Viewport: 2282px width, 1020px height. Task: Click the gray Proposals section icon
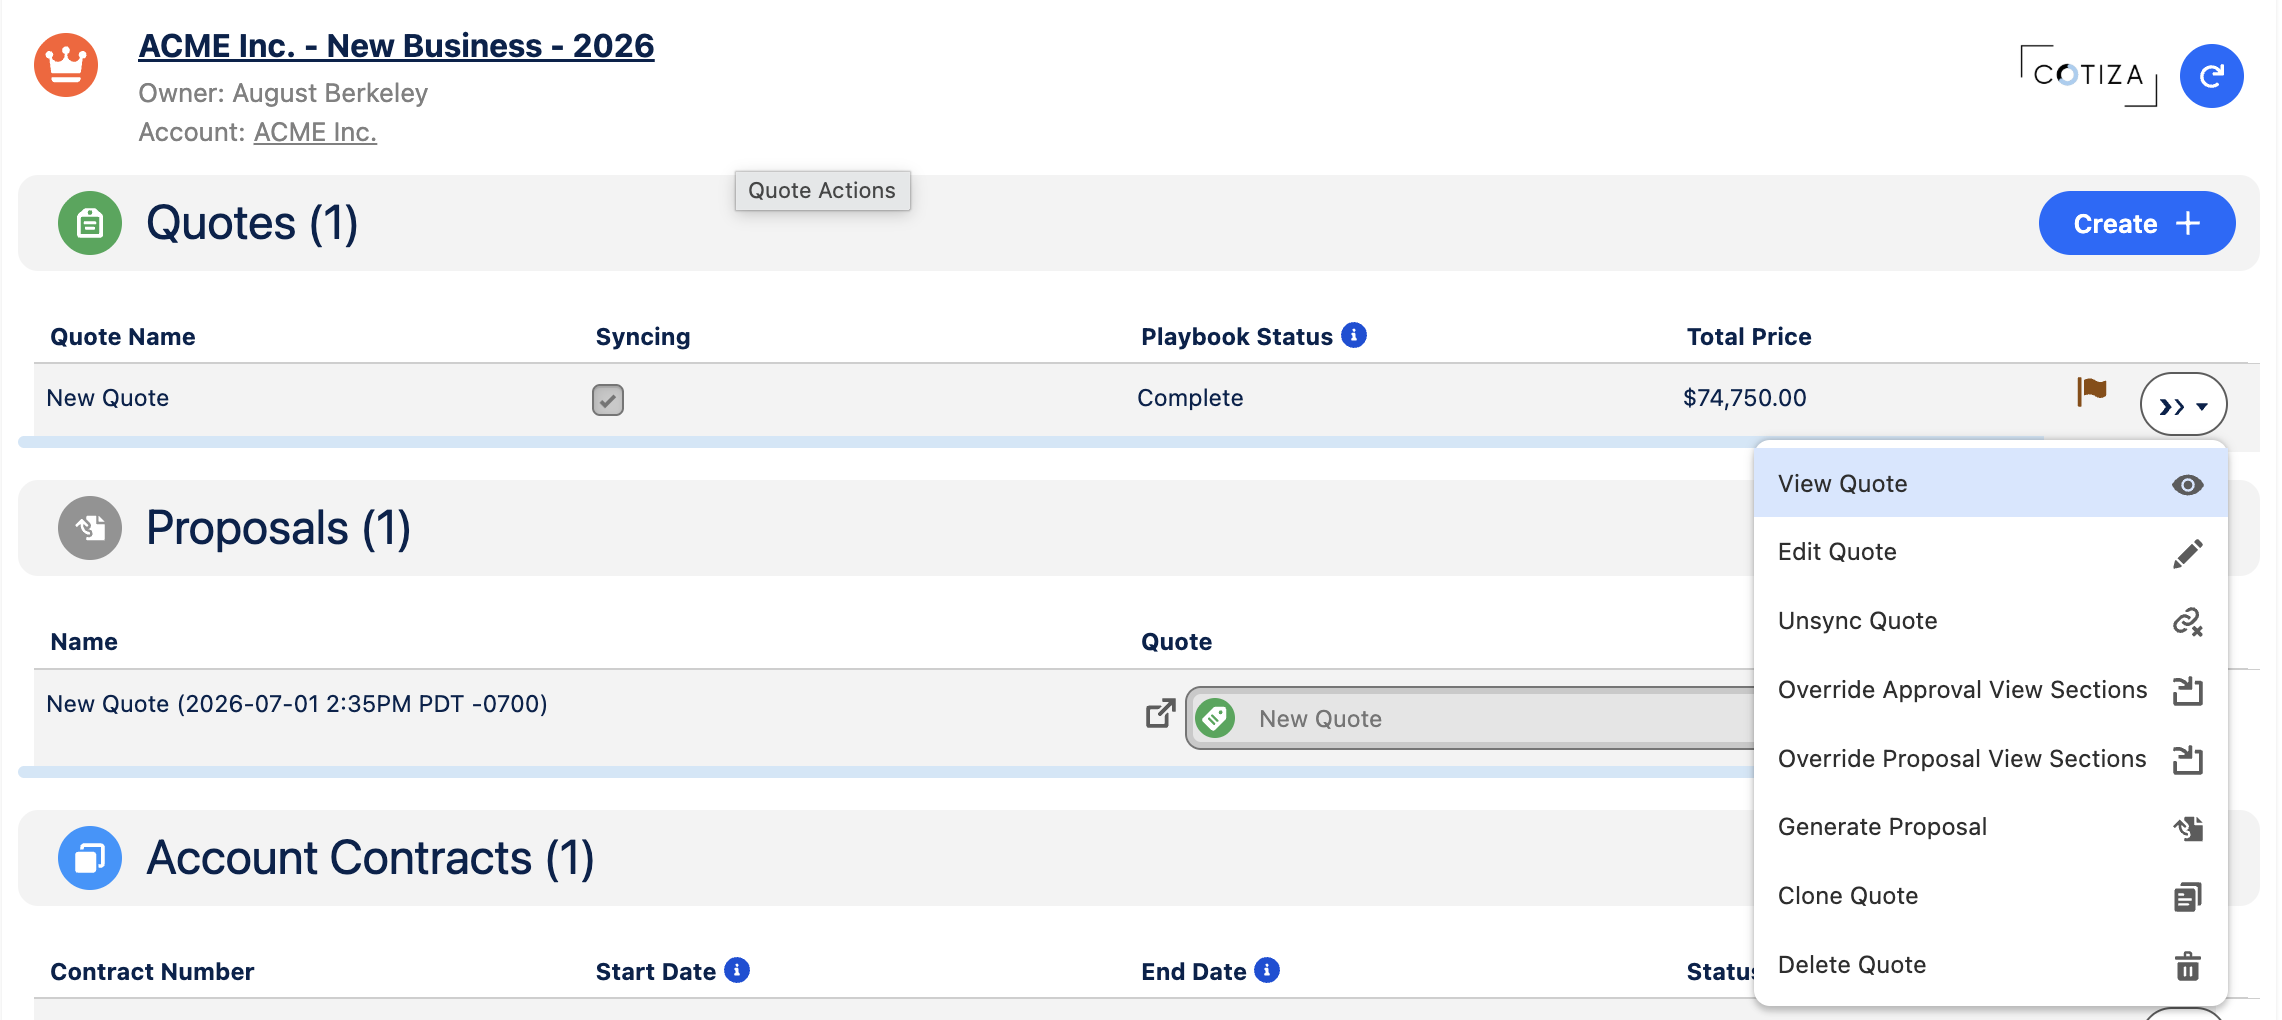coord(90,528)
